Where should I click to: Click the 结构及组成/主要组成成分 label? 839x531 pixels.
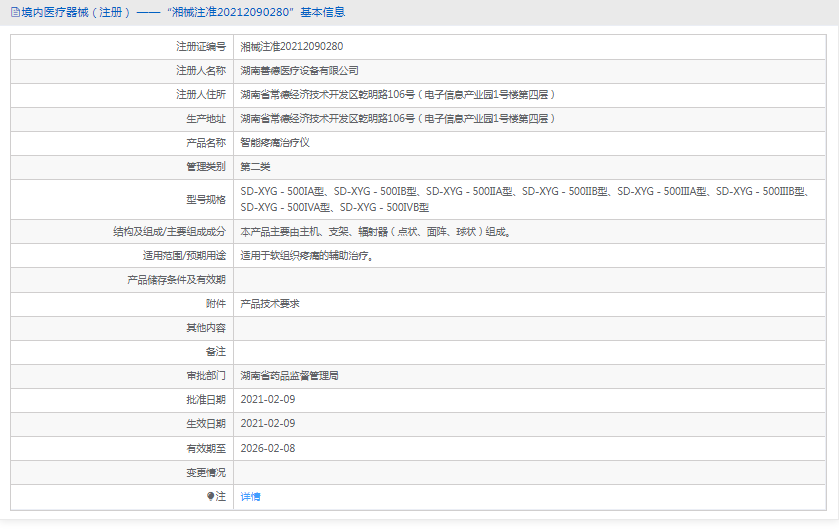coord(170,232)
